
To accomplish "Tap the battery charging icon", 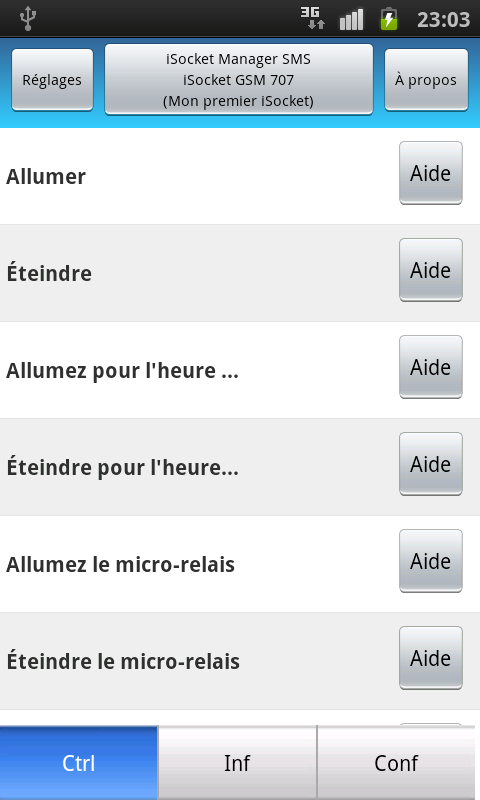I will pyautogui.click(x=389, y=19).
